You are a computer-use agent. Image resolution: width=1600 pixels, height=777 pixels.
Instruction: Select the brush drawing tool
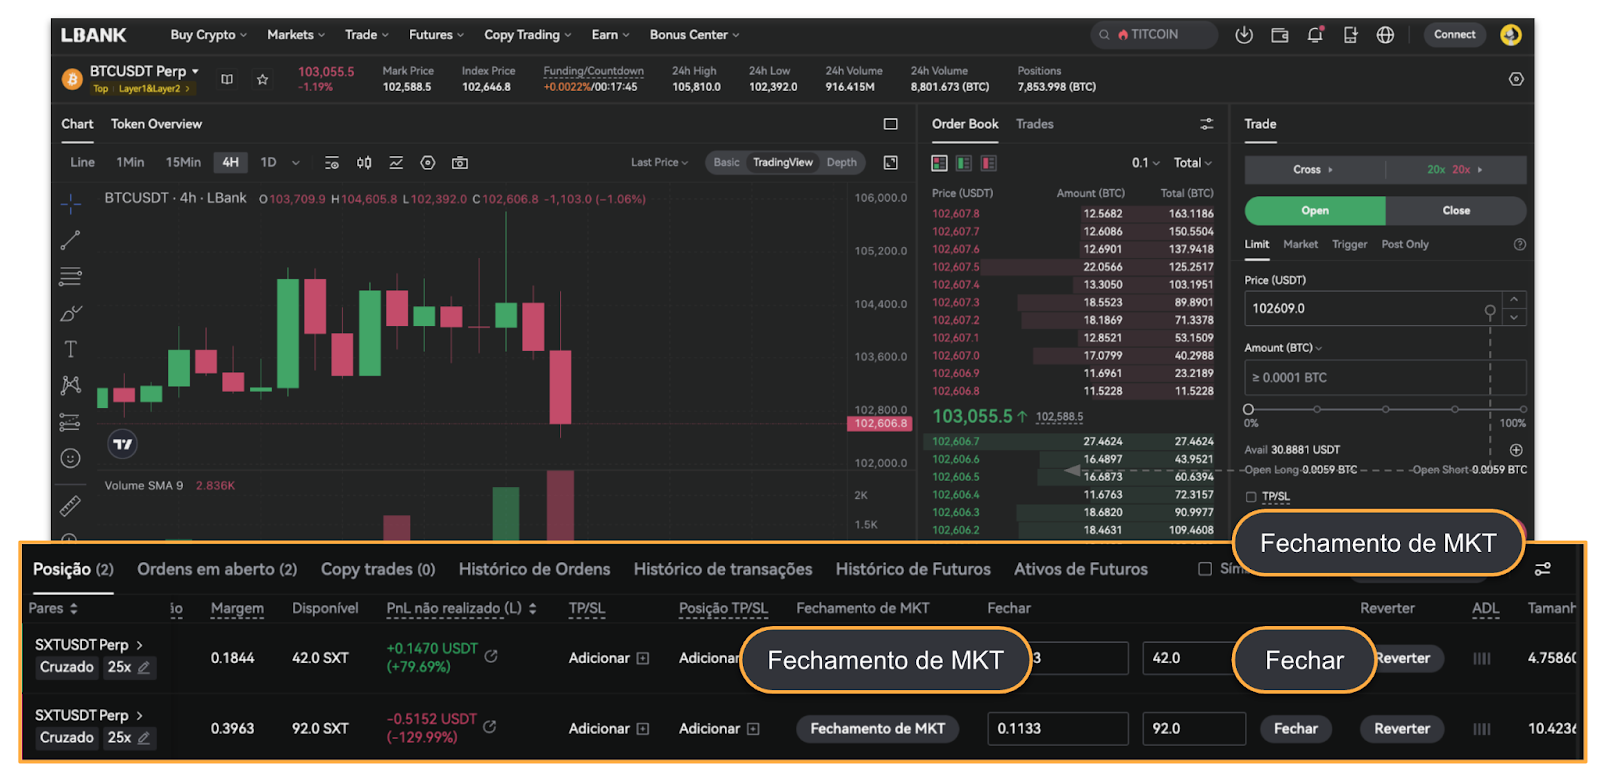pyautogui.click(x=70, y=313)
